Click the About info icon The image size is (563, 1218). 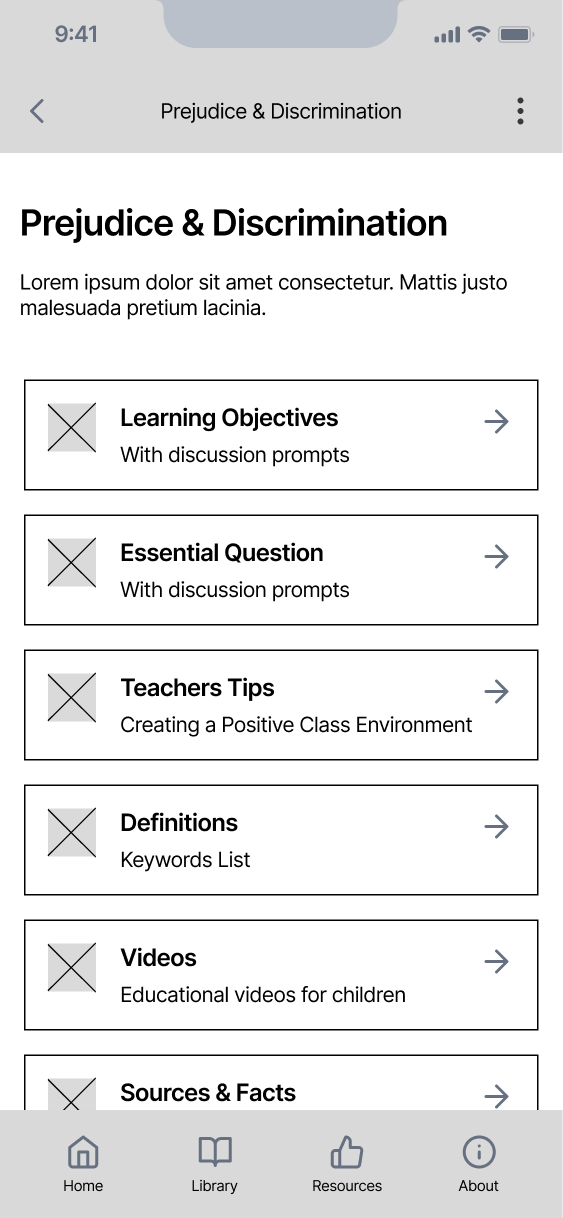point(479,1152)
